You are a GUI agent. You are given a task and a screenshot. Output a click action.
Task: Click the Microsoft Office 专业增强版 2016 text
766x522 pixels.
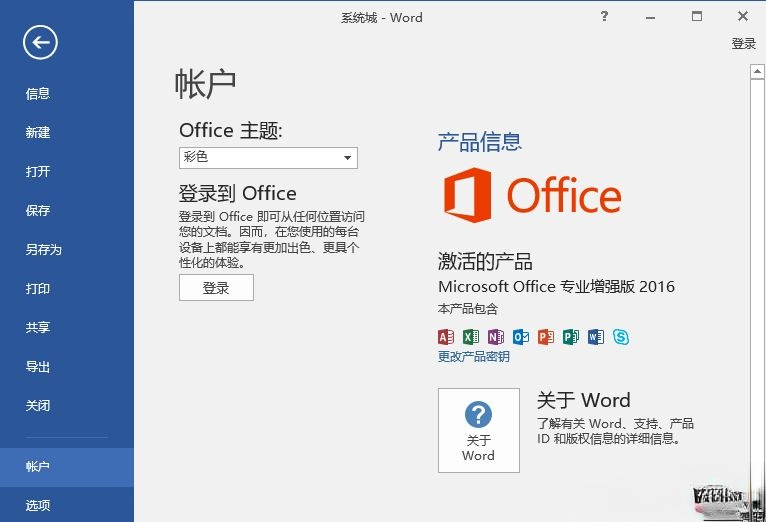[x=556, y=286]
